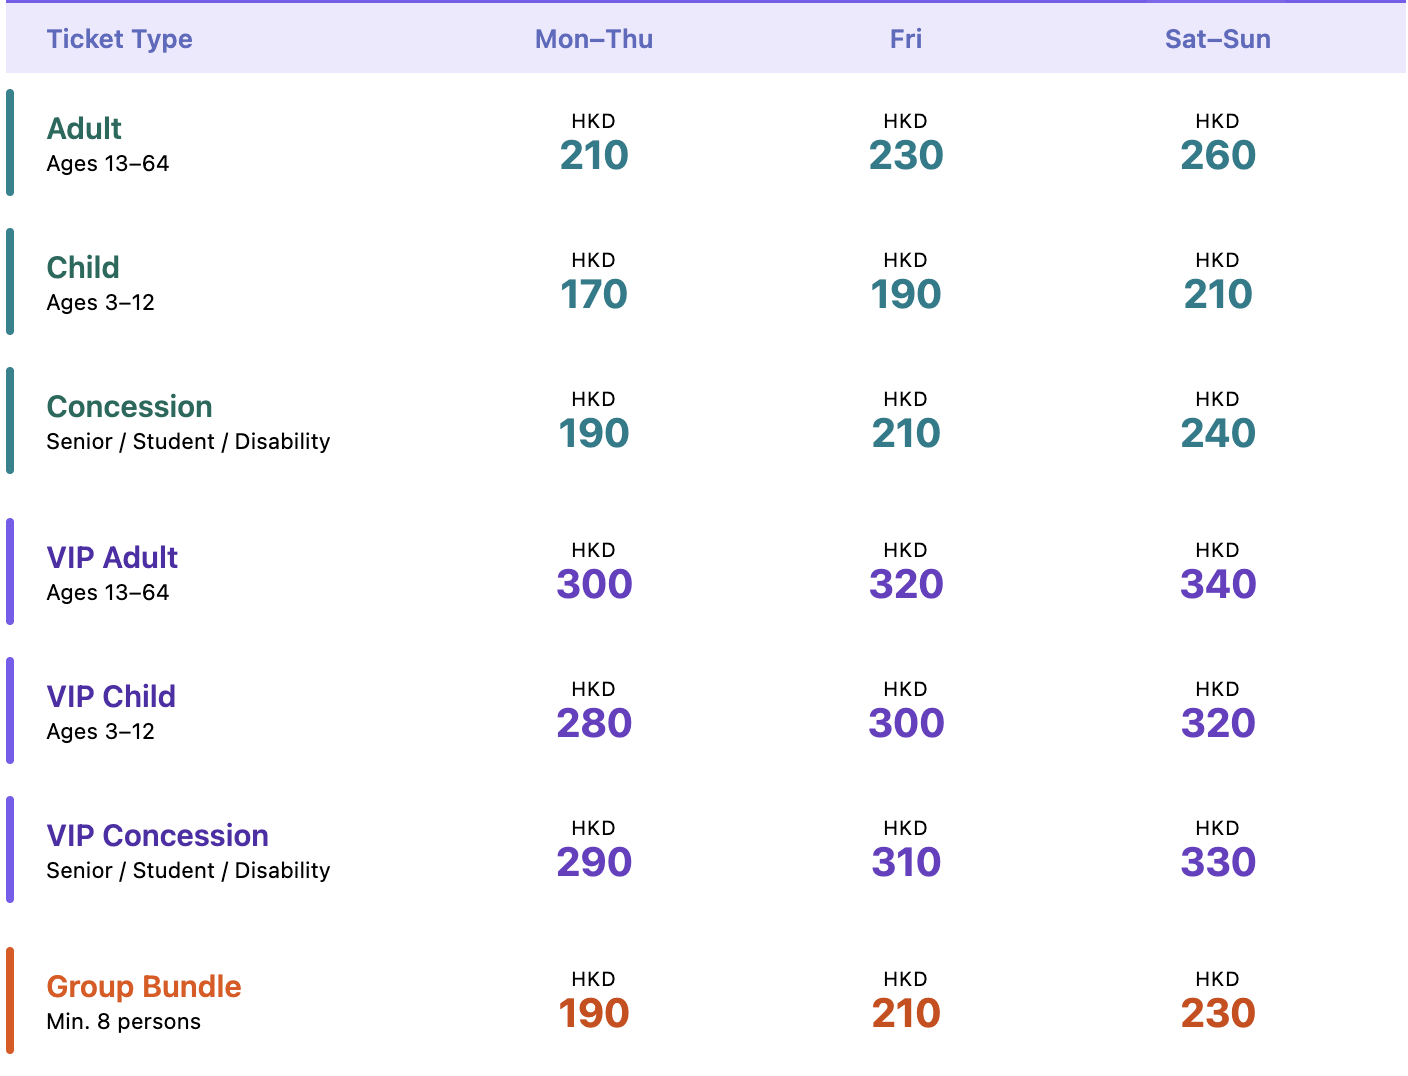This screenshot has height=1076, width=1408.
Task: Open the Concession ticket type
Action: tap(130, 406)
